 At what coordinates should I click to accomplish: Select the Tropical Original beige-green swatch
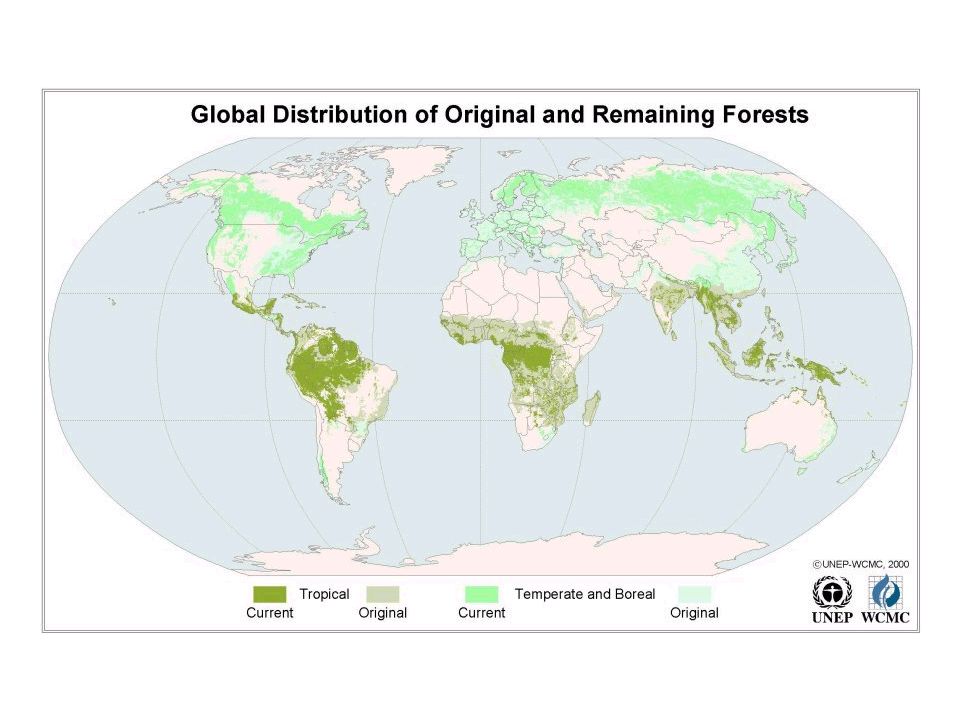coord(383,594)
